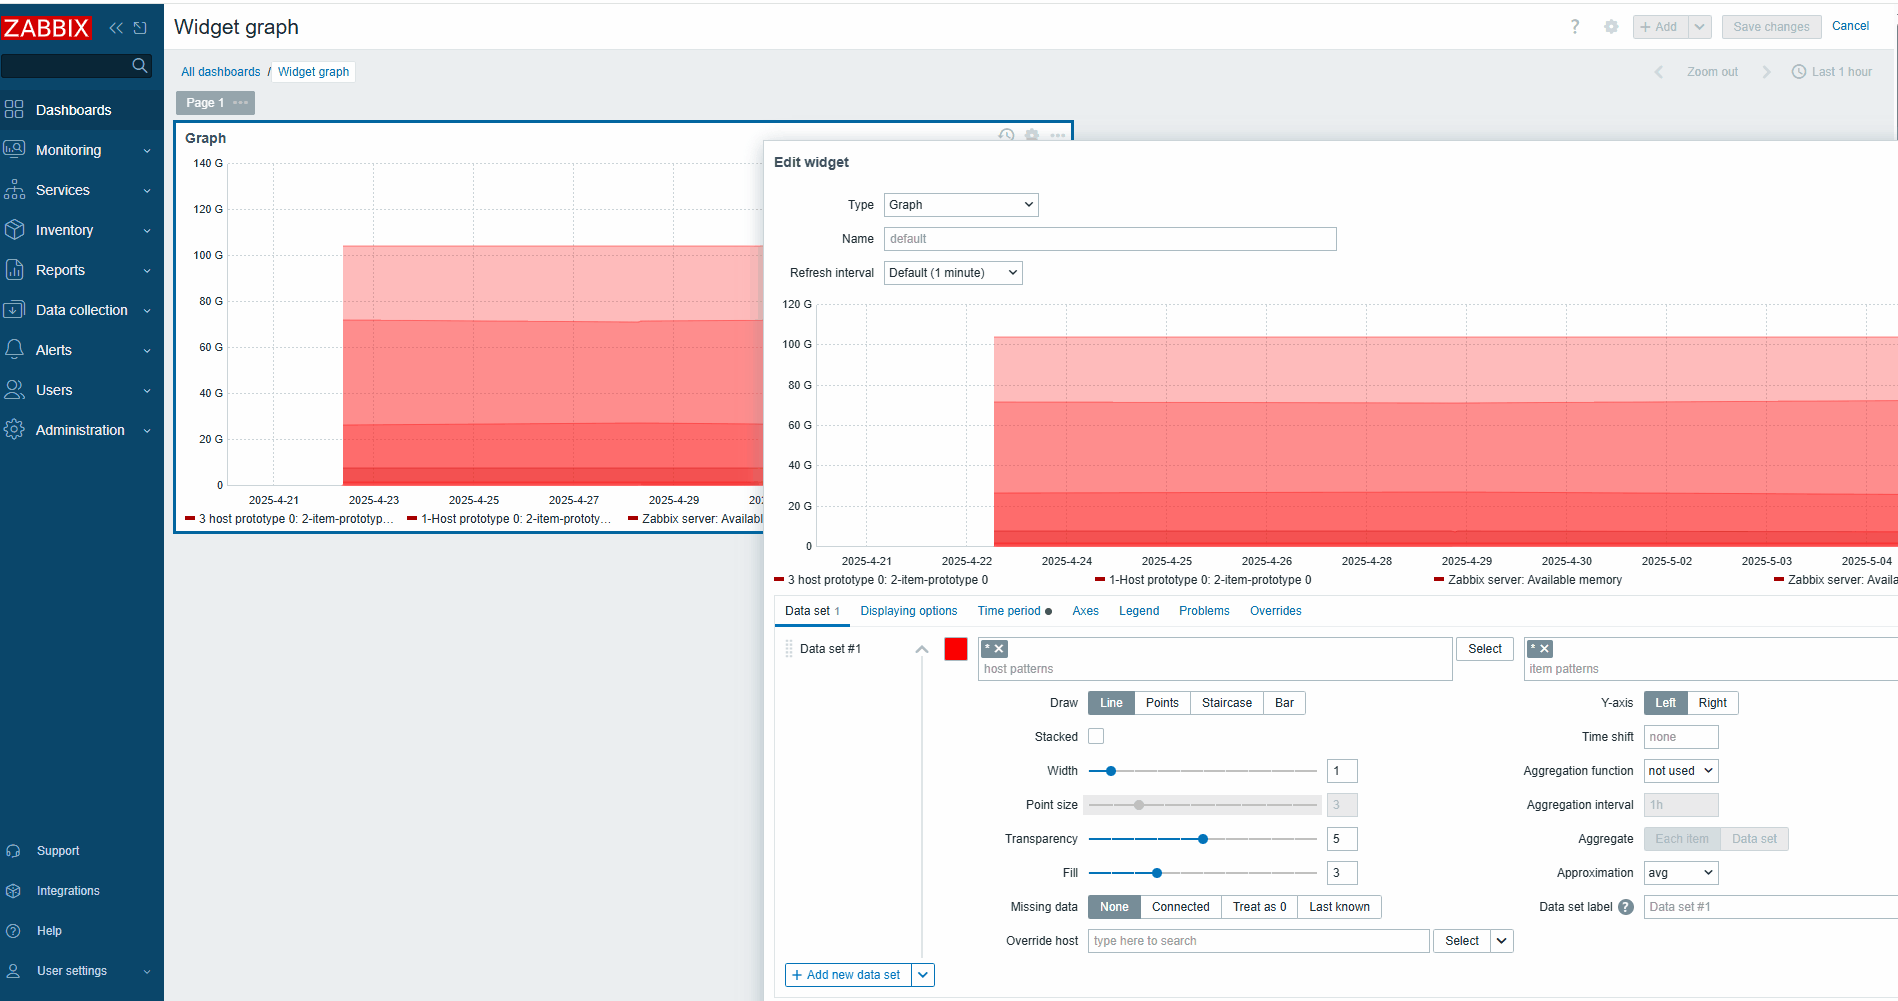The width and height of the screenshot is (1898, 1001).
Task: Click the Monitoring icon in sidebar
Action: click(x=14, y=150)
